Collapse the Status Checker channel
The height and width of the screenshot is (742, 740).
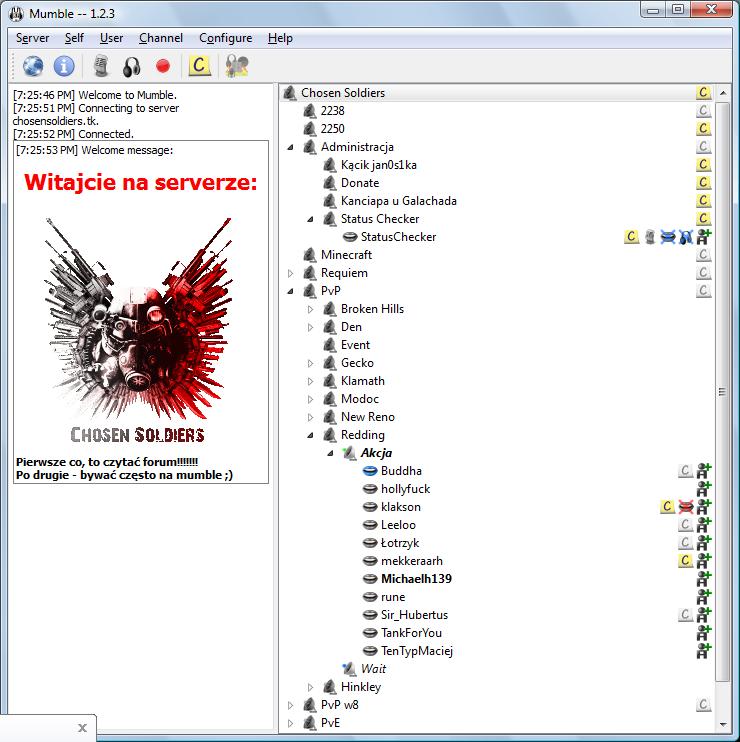point(310,219)
